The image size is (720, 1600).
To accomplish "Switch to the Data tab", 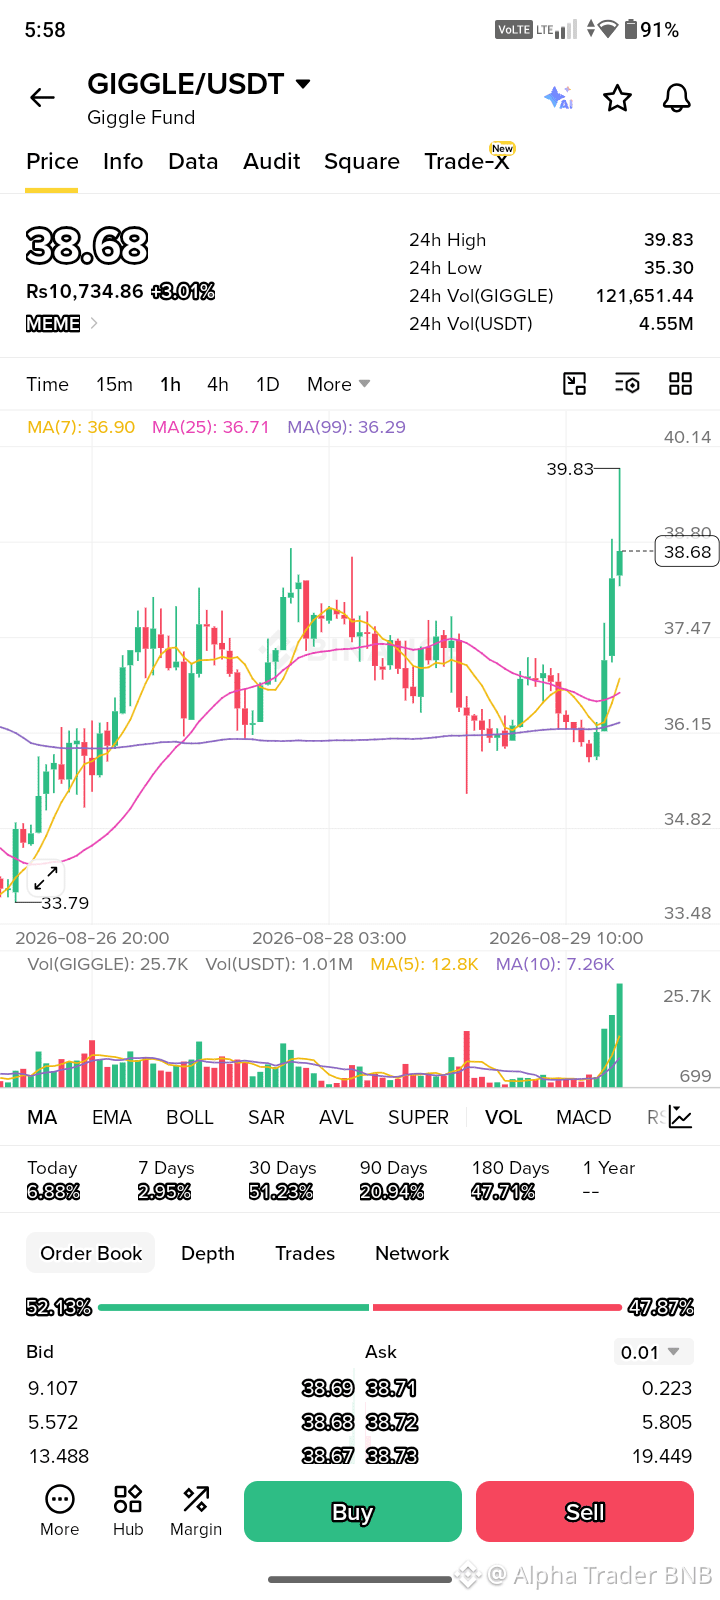I will tap(193, 162).
